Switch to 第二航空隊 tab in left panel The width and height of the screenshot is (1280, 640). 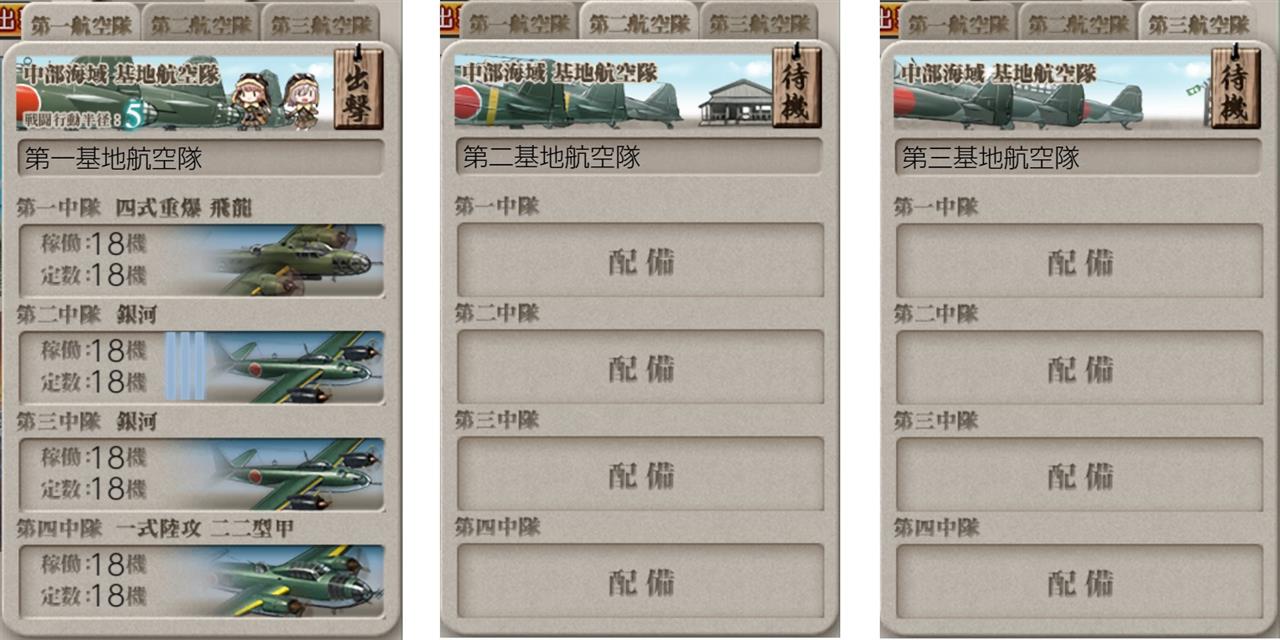pos(200,24)
